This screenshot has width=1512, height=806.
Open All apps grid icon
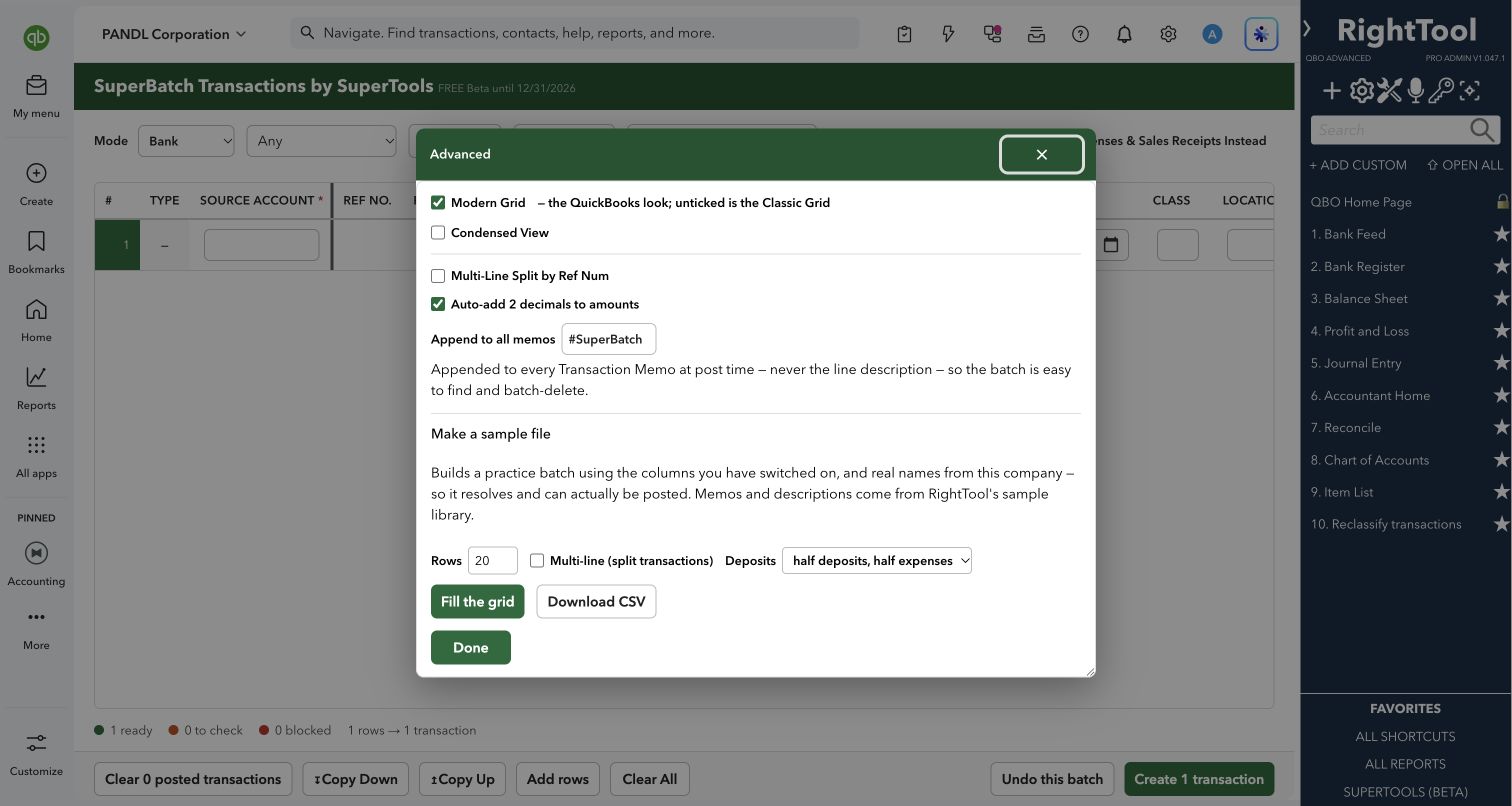(36, 445)
